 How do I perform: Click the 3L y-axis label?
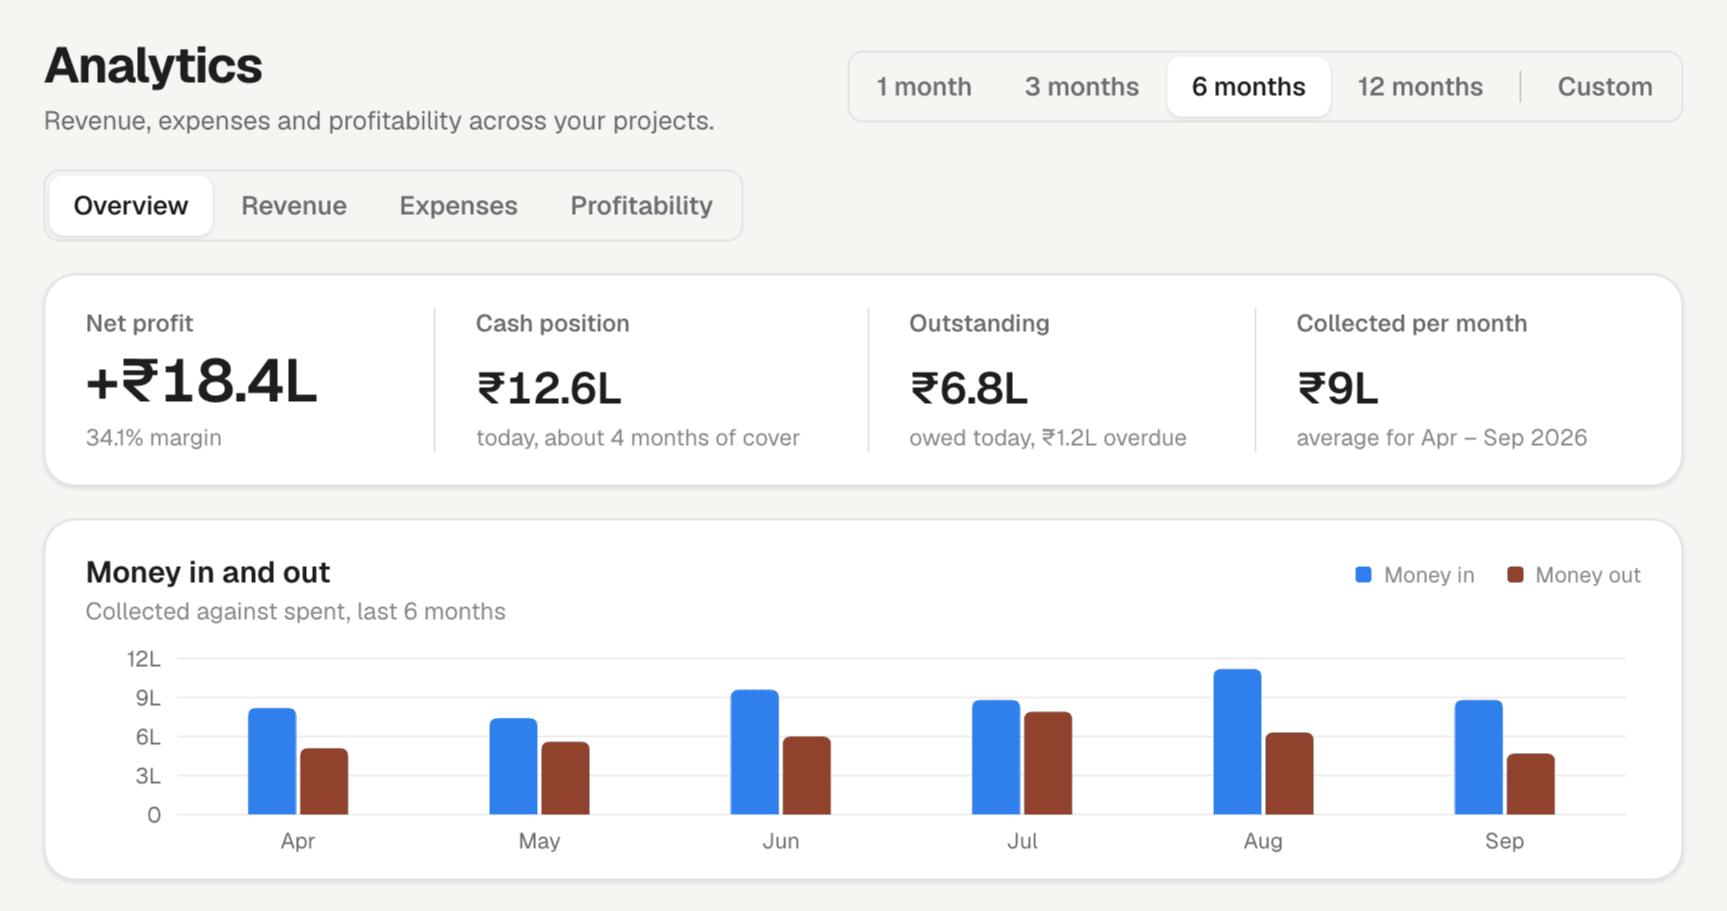click(148, 776)
